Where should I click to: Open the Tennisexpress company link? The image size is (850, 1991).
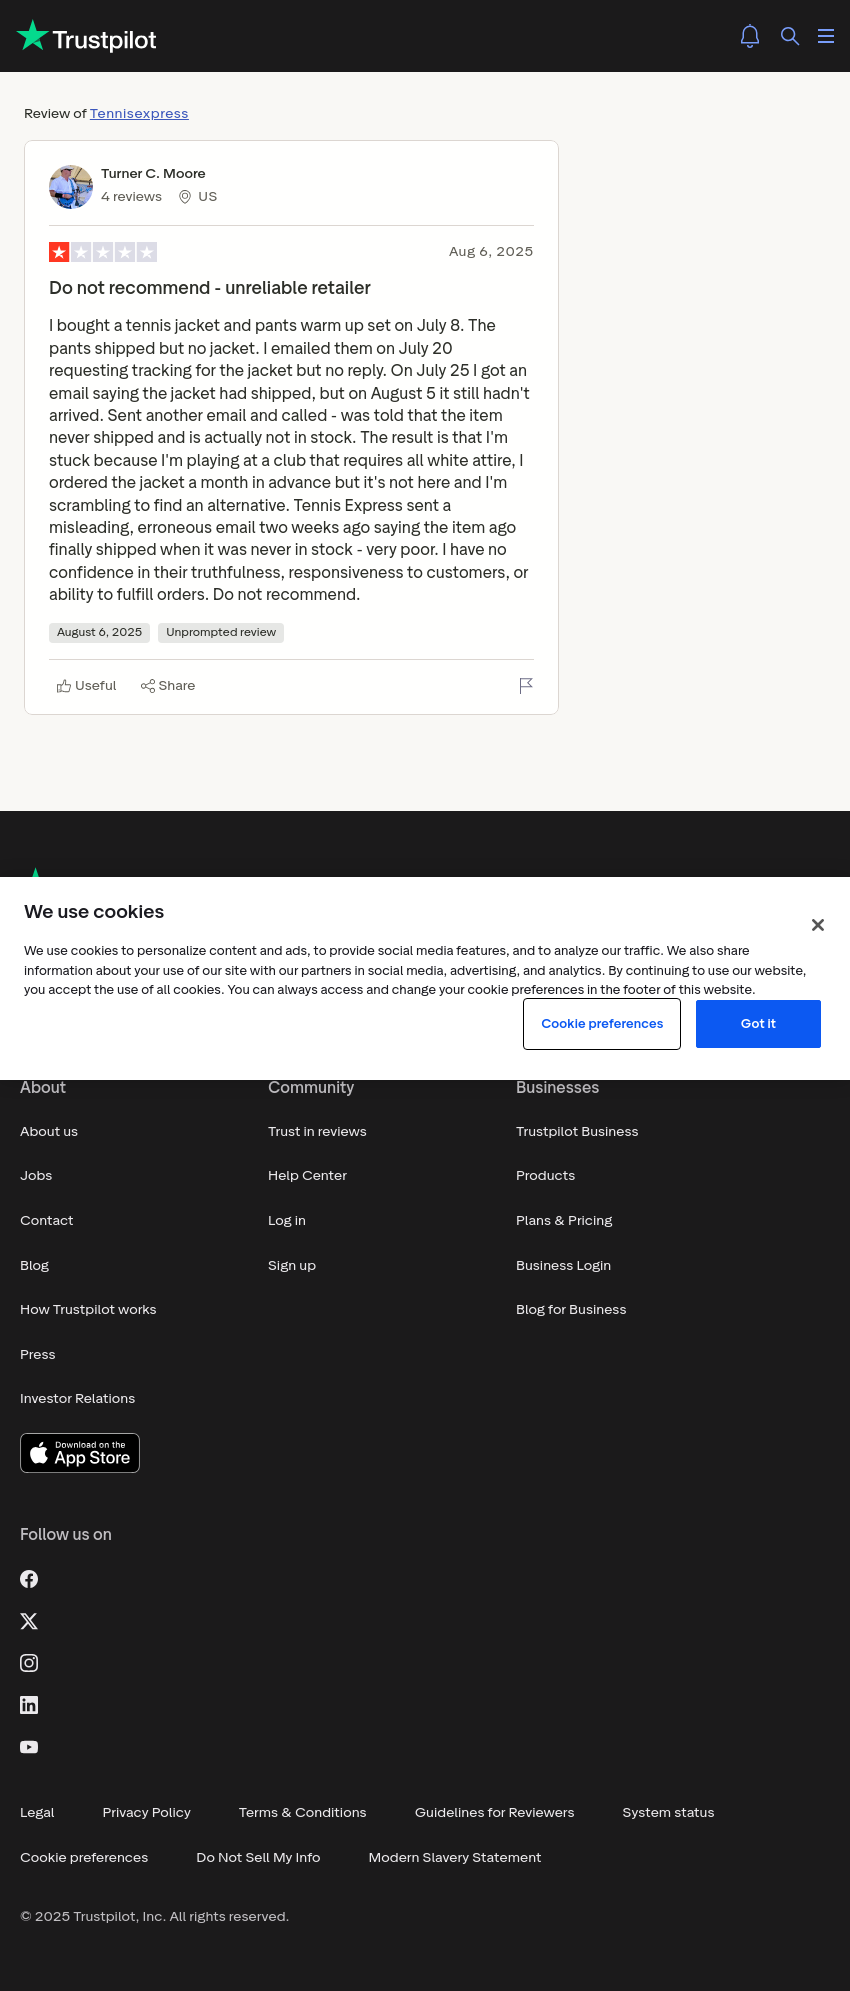139,113
